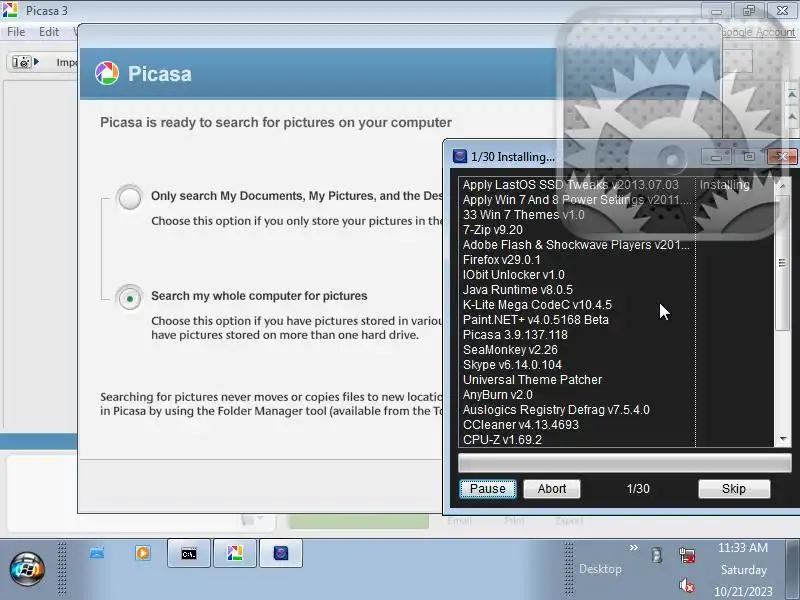
Task: Select 7-Zip v9.20 in the list
Action: (x=492, y=230)
